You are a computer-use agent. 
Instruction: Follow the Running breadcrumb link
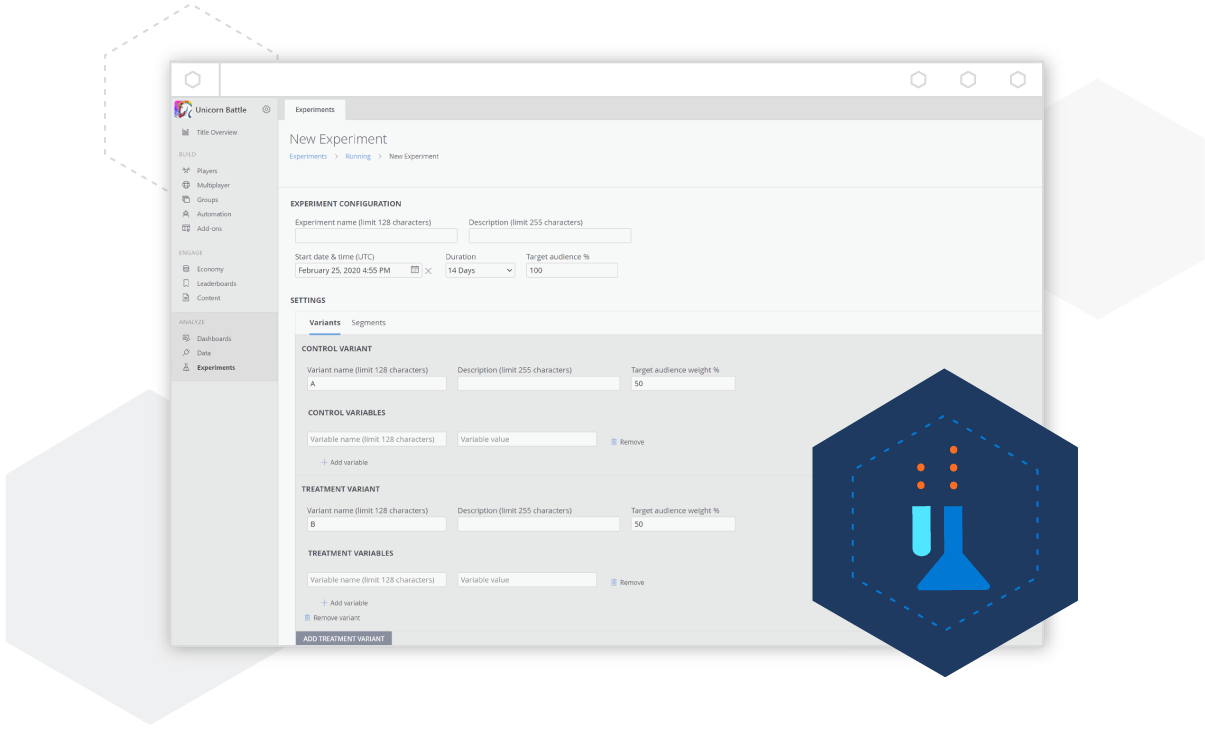[x=358, y=156]
